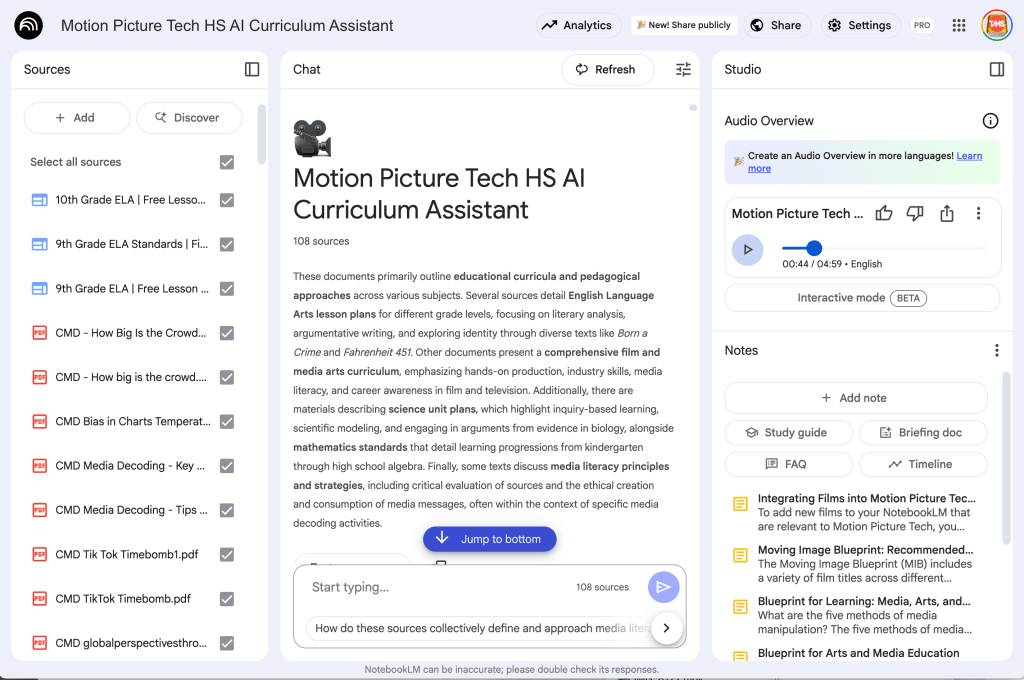Image resolution: width=1024 pixels, height=680 pixels.
Task: Give thumbs up to audio overview
Action: click(x=884, y=213)
